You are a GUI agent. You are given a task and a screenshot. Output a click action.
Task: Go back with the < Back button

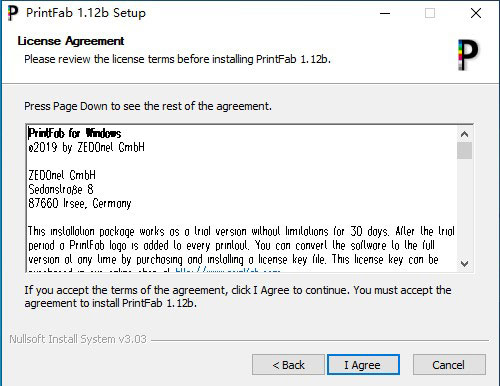(288, 365)
